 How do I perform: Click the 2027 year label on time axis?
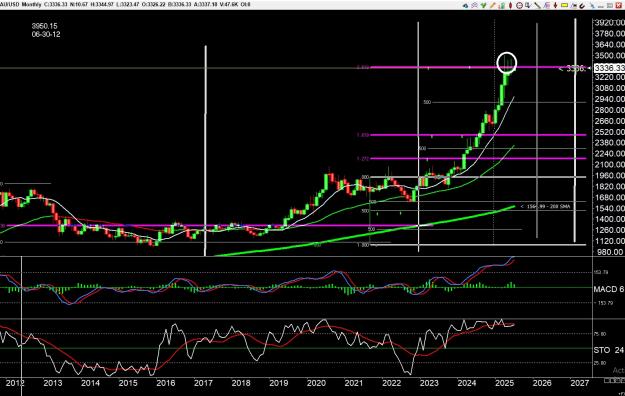point(580,383)
